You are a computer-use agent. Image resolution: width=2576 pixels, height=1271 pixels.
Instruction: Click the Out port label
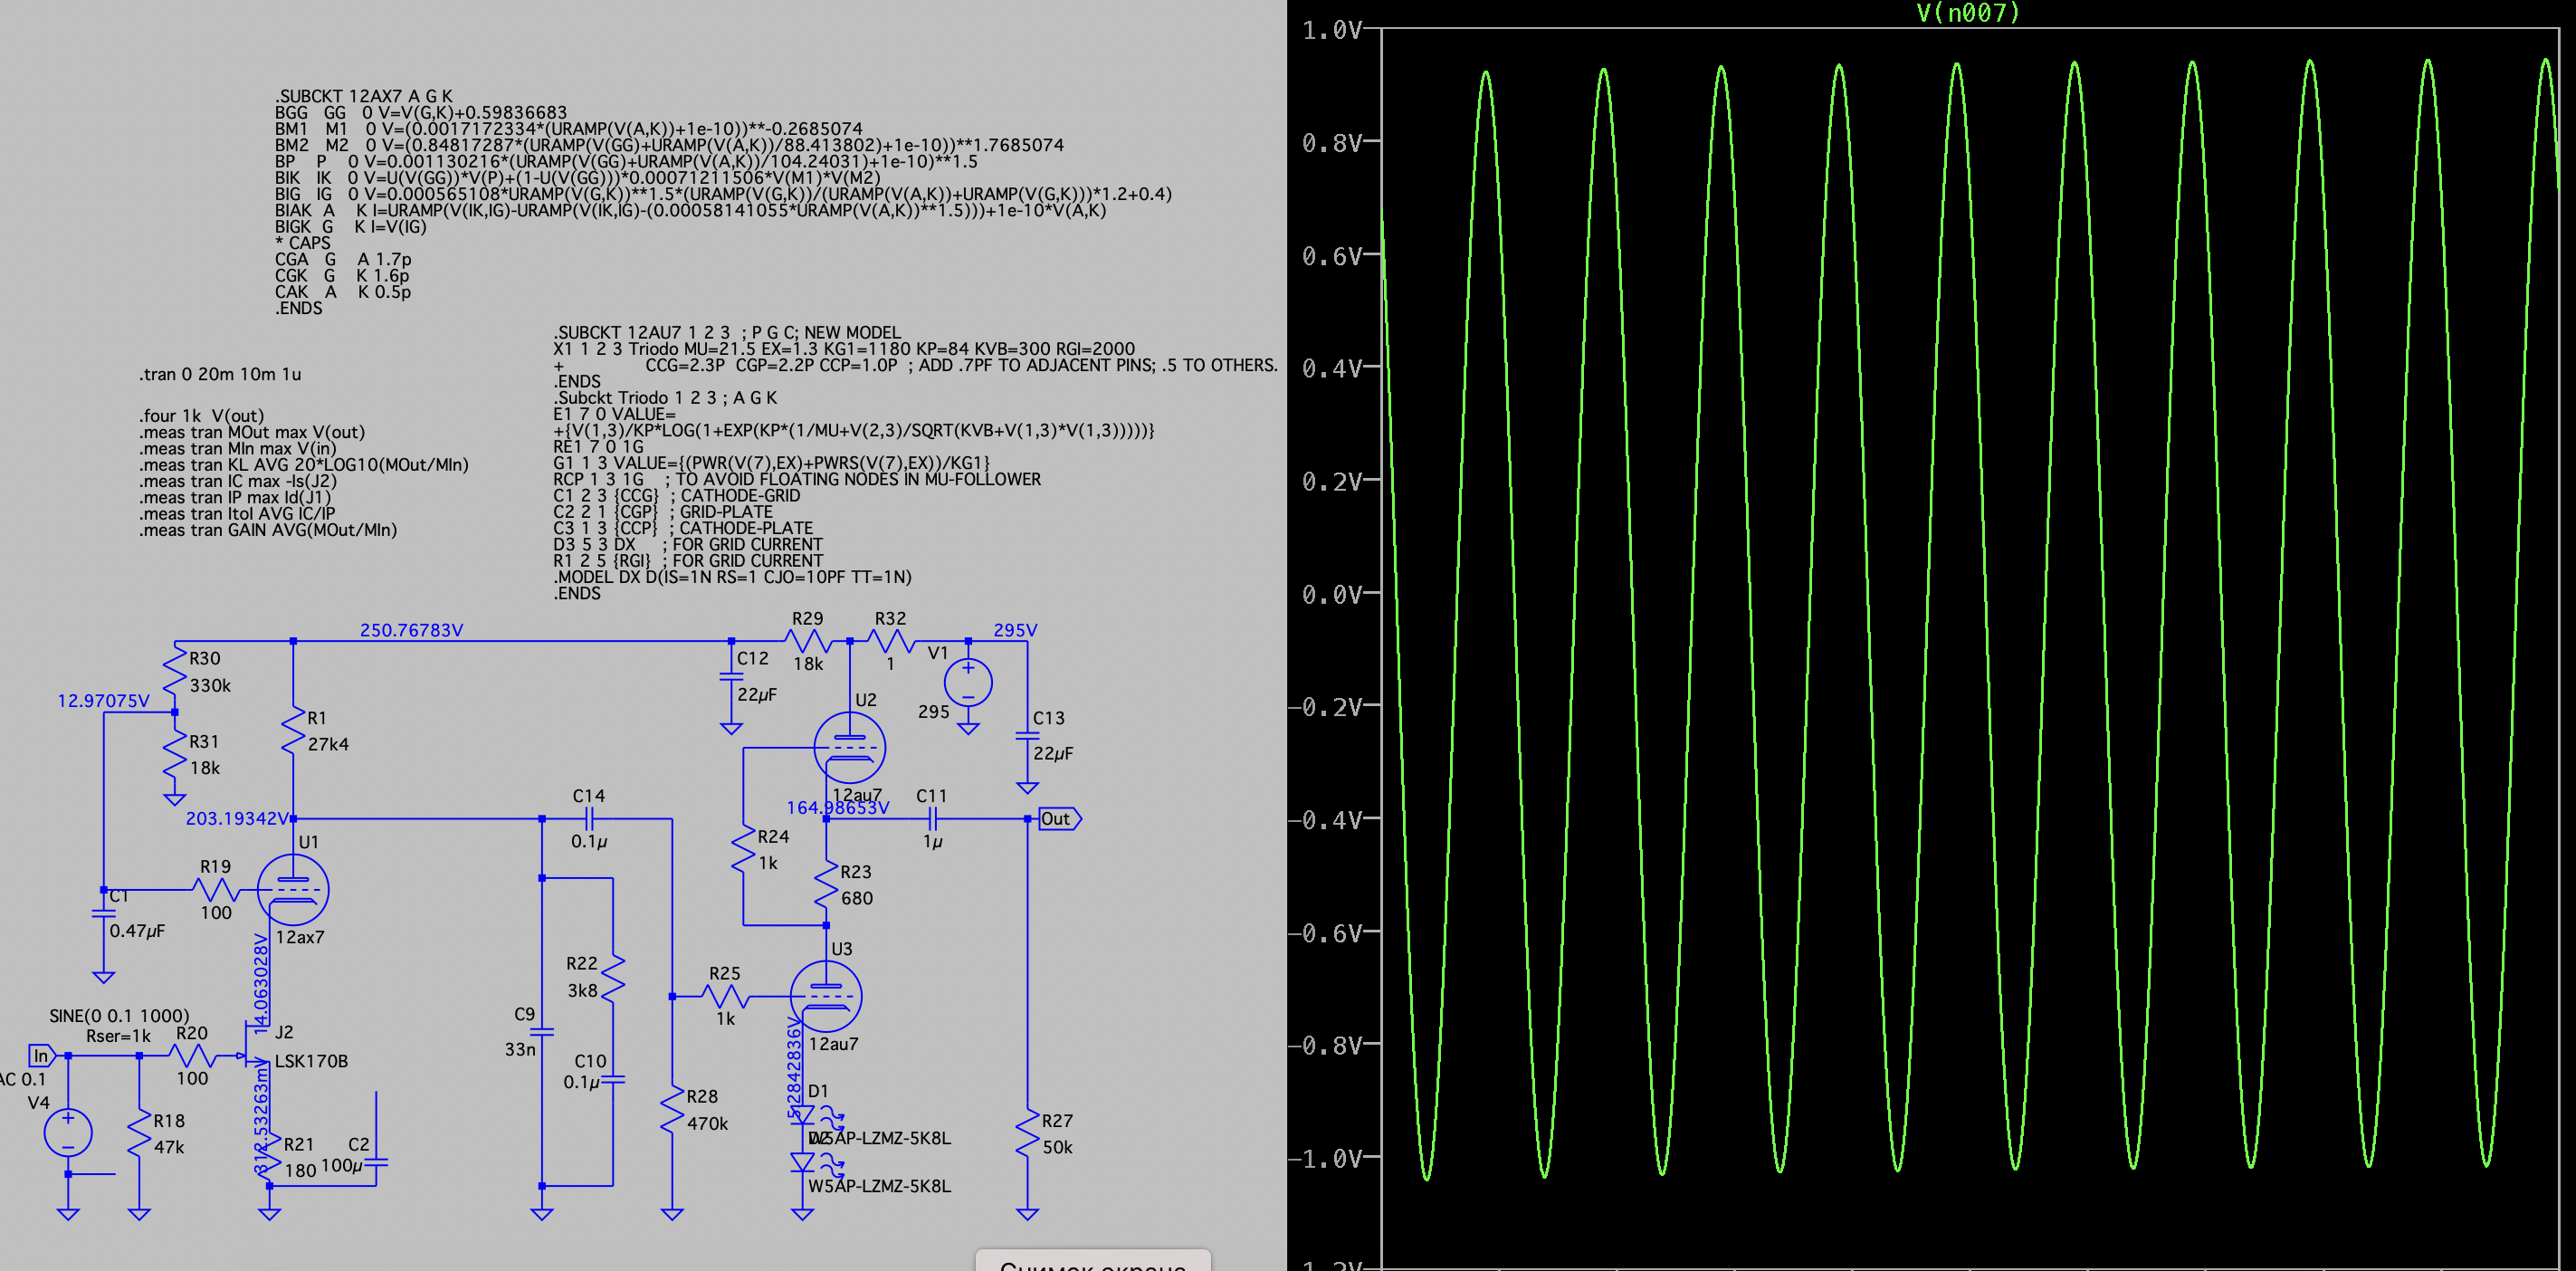pyautogui.click(x=1058, y=819)
